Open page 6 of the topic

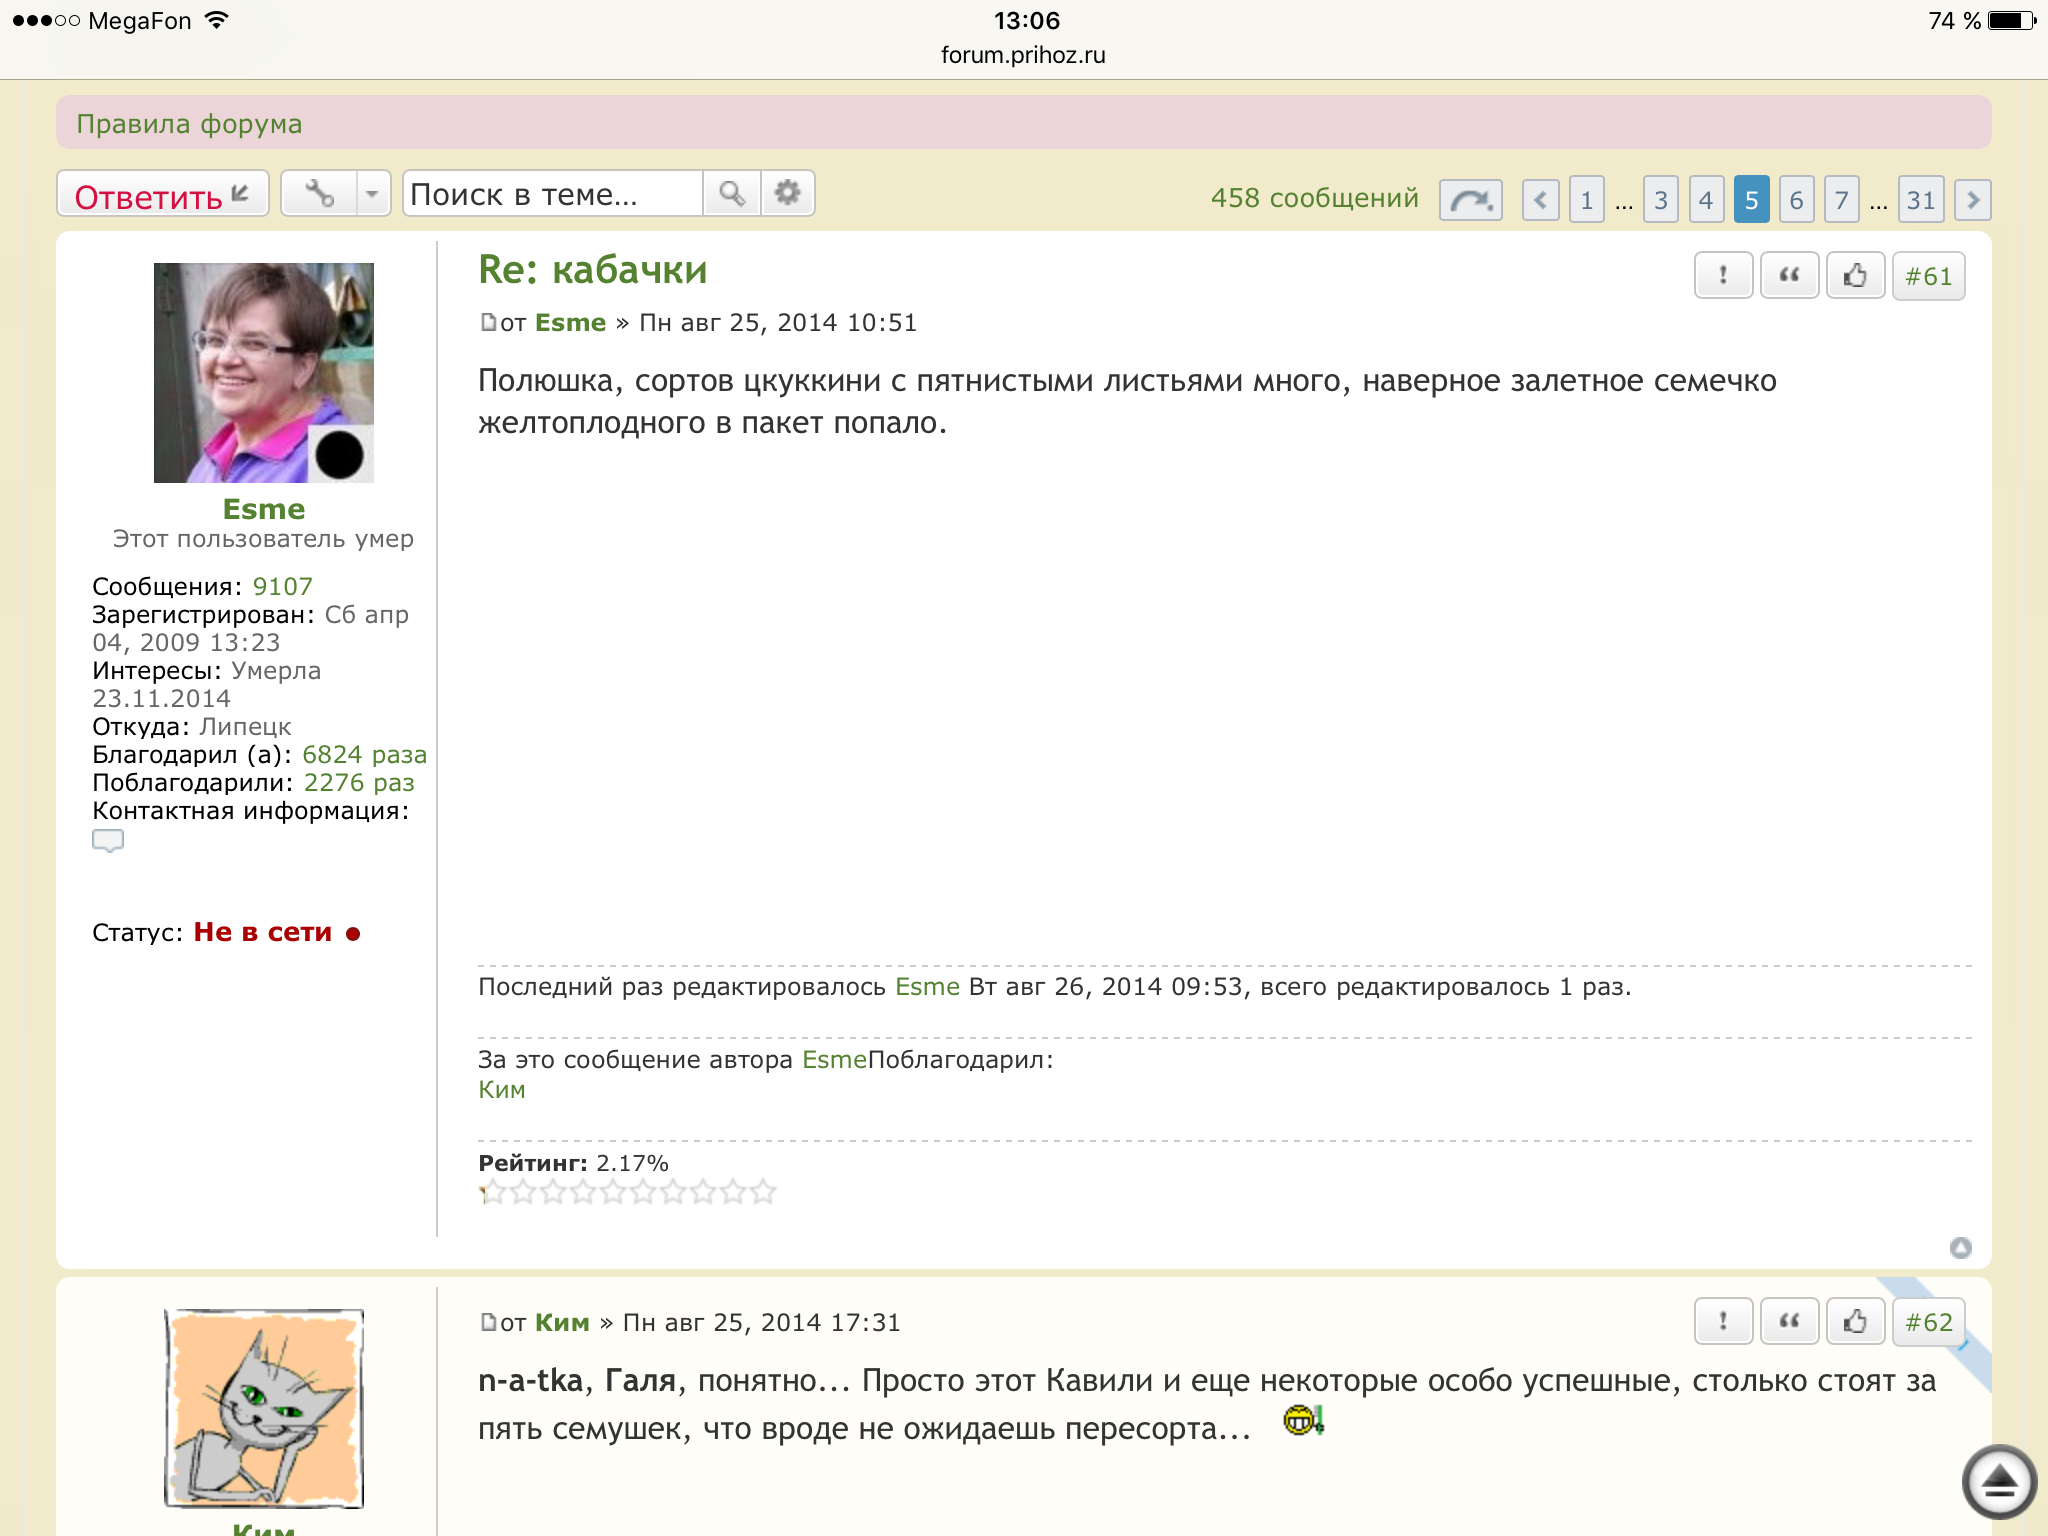[1796, 200]
